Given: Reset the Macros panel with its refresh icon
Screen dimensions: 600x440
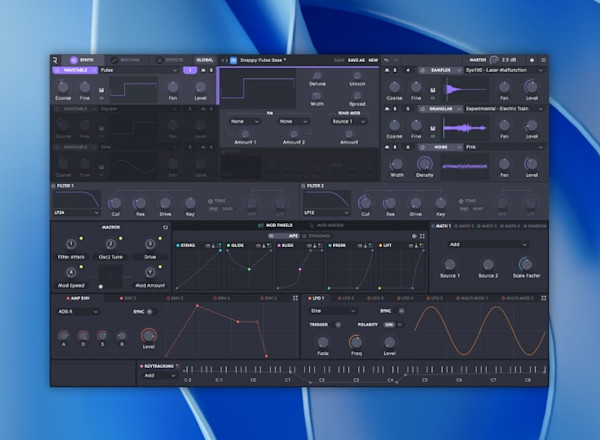Looking at the screenshot, I should (165, 226).
